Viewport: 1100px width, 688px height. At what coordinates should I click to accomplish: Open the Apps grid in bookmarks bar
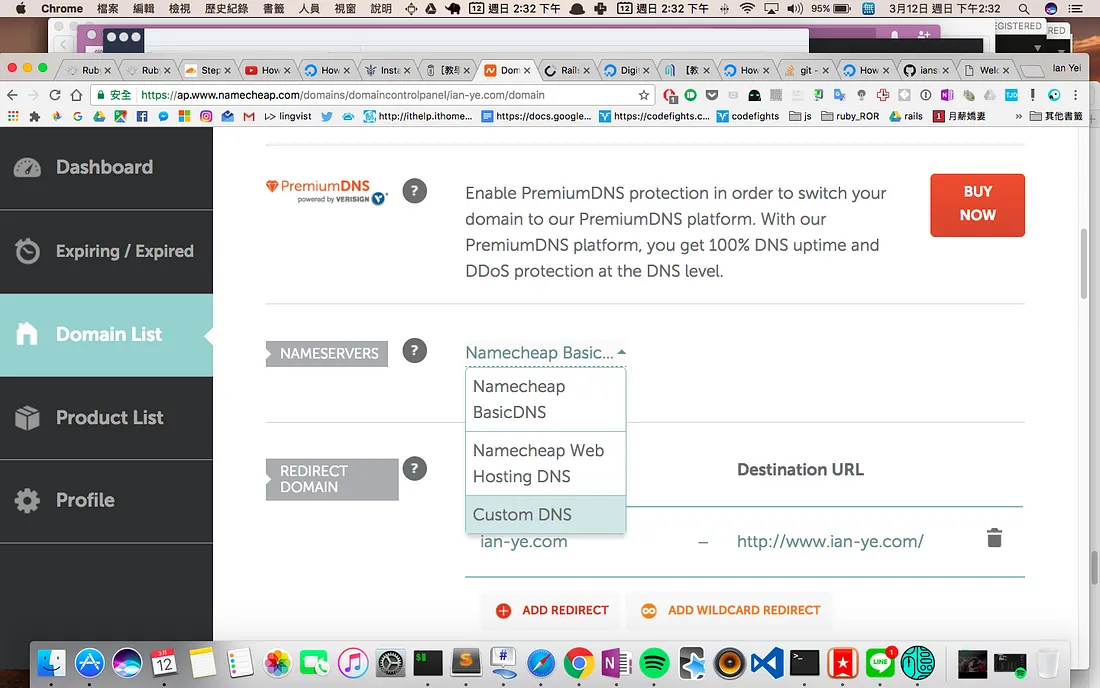click(13, 116)
